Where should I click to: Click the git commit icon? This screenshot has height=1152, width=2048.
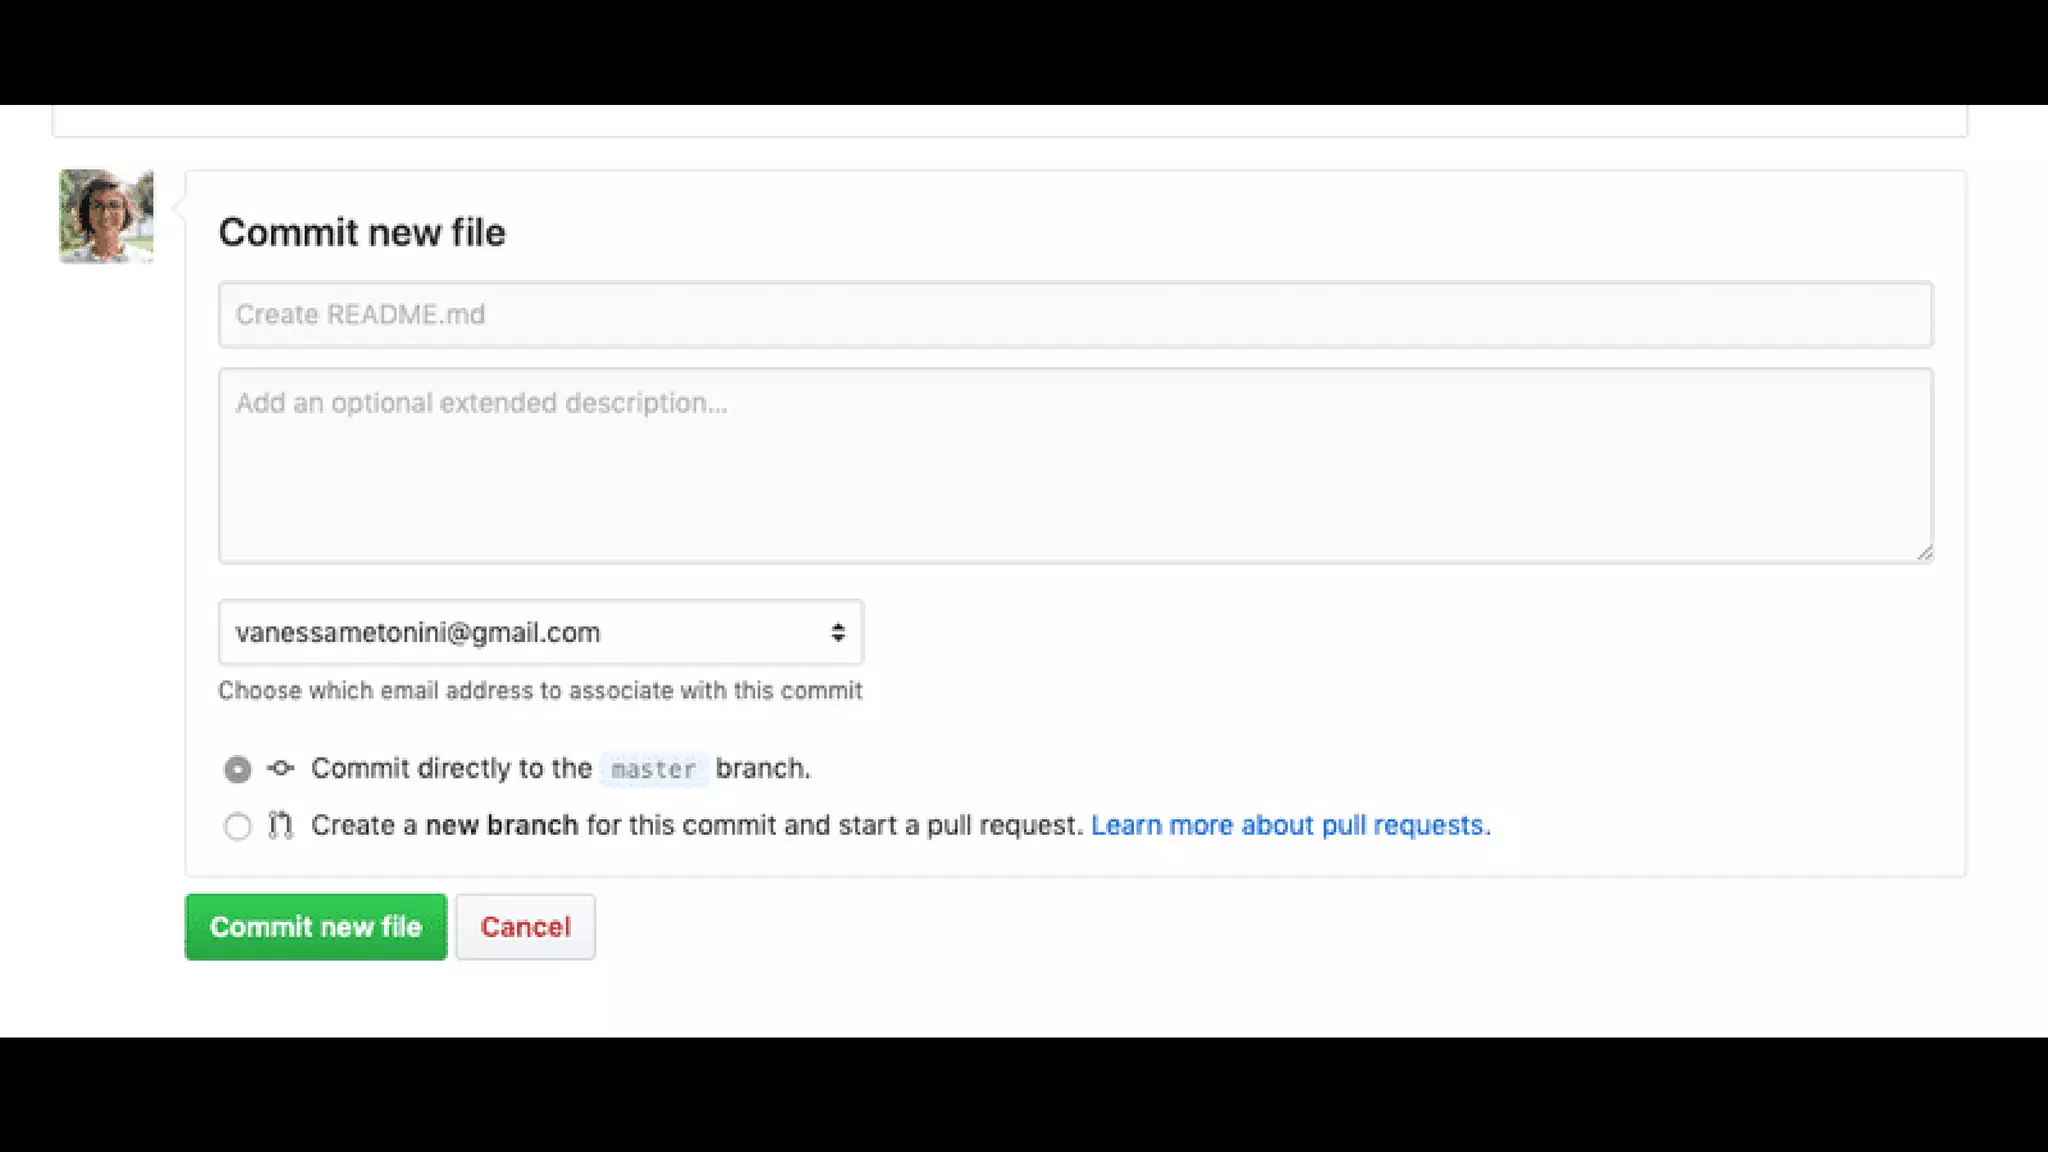[x=281, y=768]
